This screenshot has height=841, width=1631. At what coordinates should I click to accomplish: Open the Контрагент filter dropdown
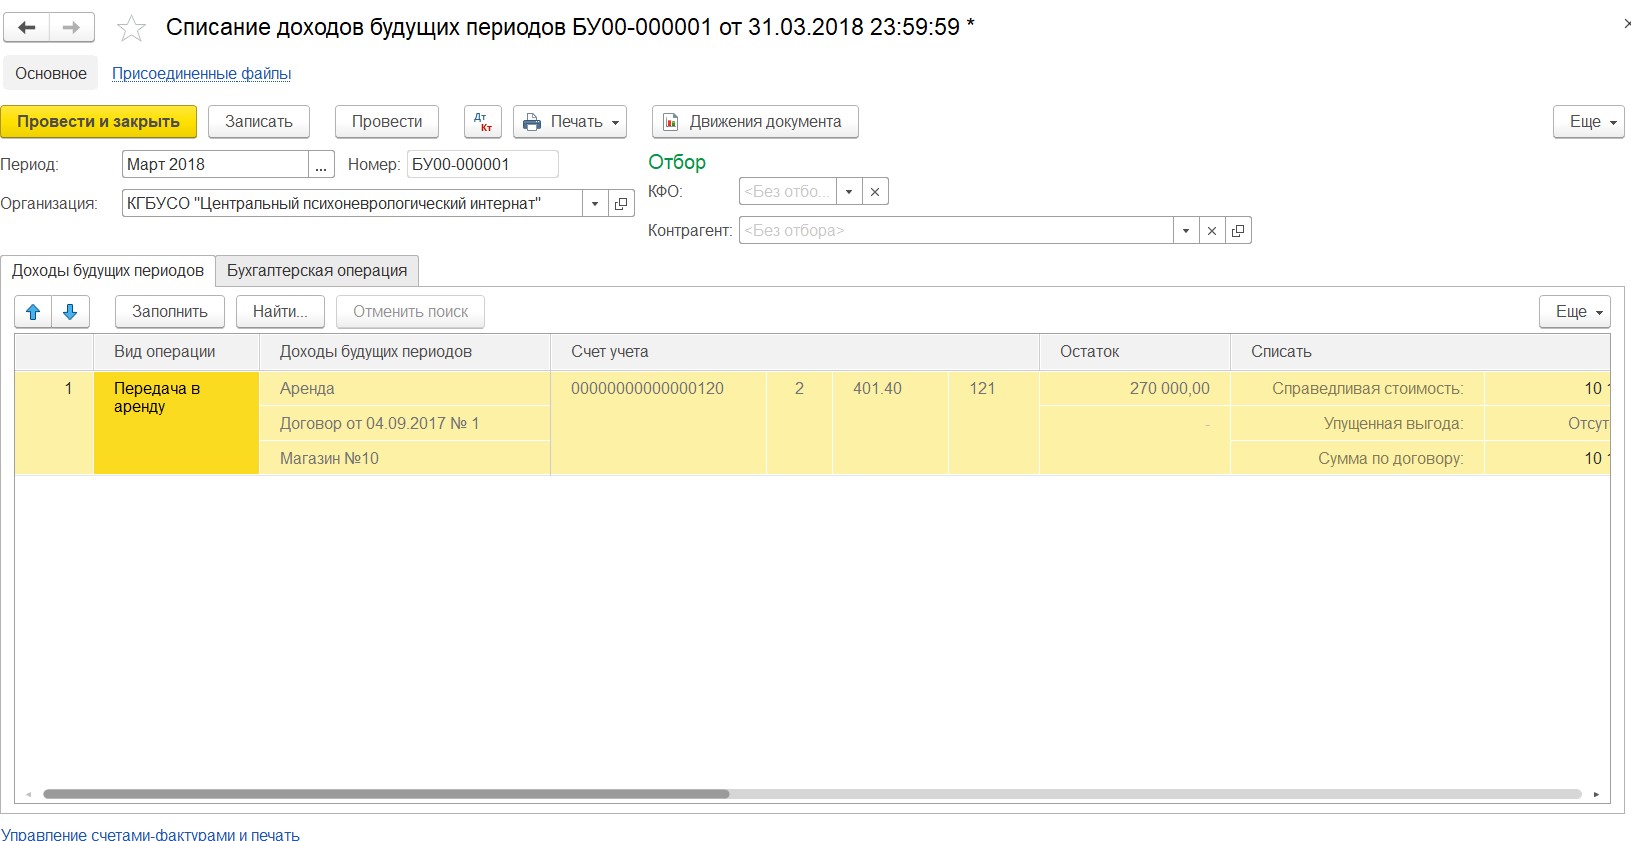pos(1186,231)
